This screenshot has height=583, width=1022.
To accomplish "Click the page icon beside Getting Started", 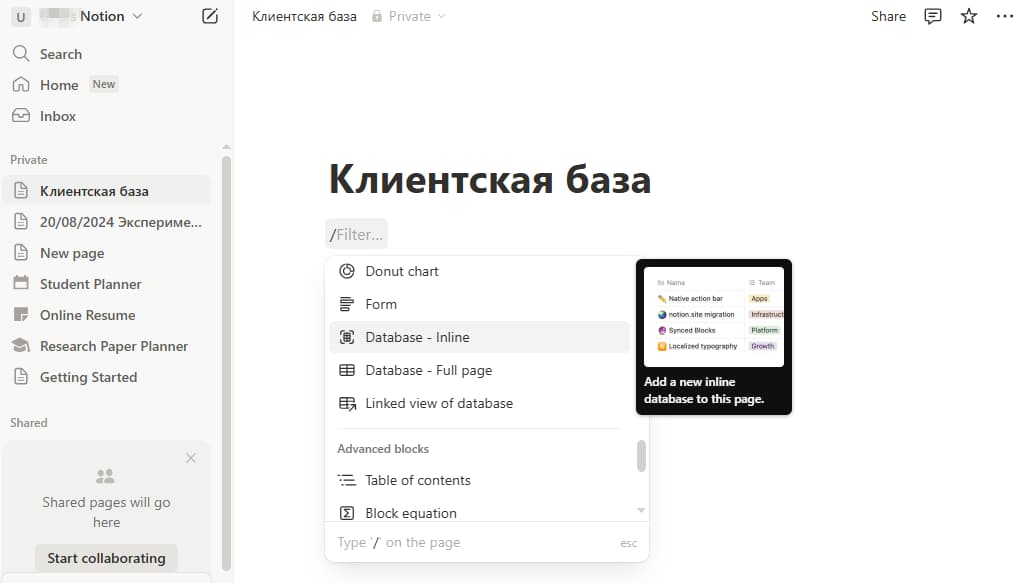I will 21,376.
